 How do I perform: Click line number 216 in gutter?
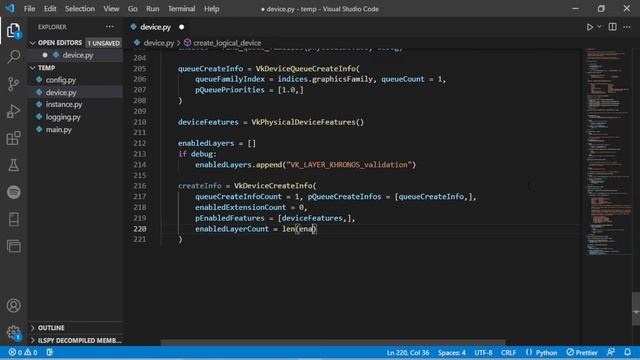click(140, 186)
